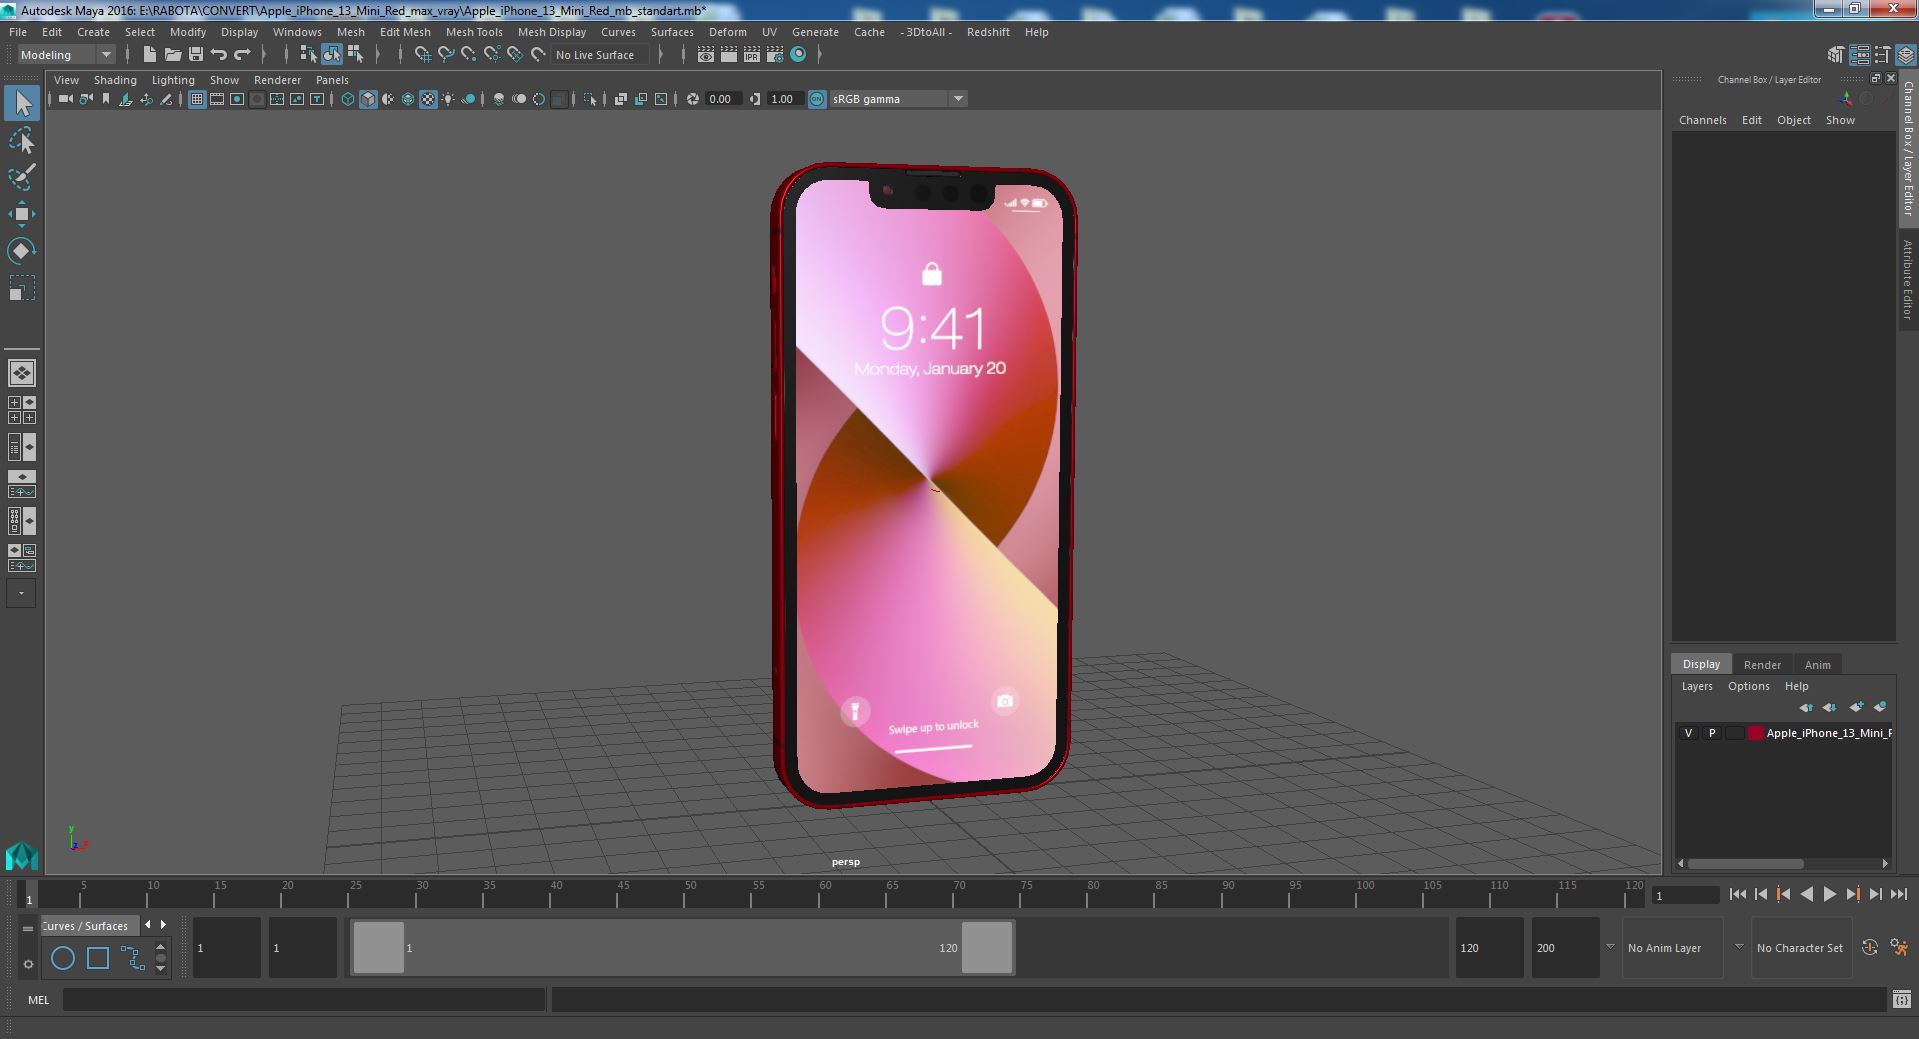Viewport: 1919px width, 1039px height.
Task: Choose the Rotate tool in the toolbox
Action: point(21,250)
